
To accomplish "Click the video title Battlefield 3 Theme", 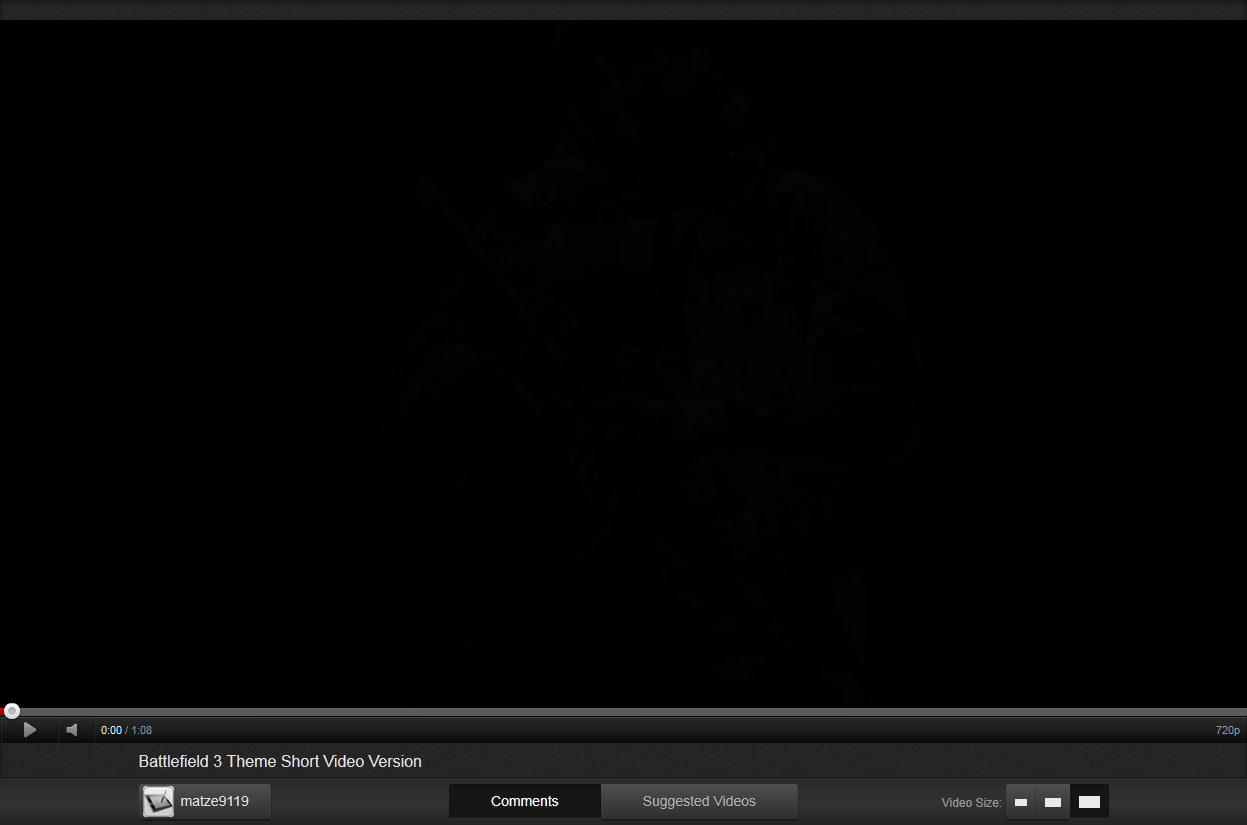I will (279, 761).
